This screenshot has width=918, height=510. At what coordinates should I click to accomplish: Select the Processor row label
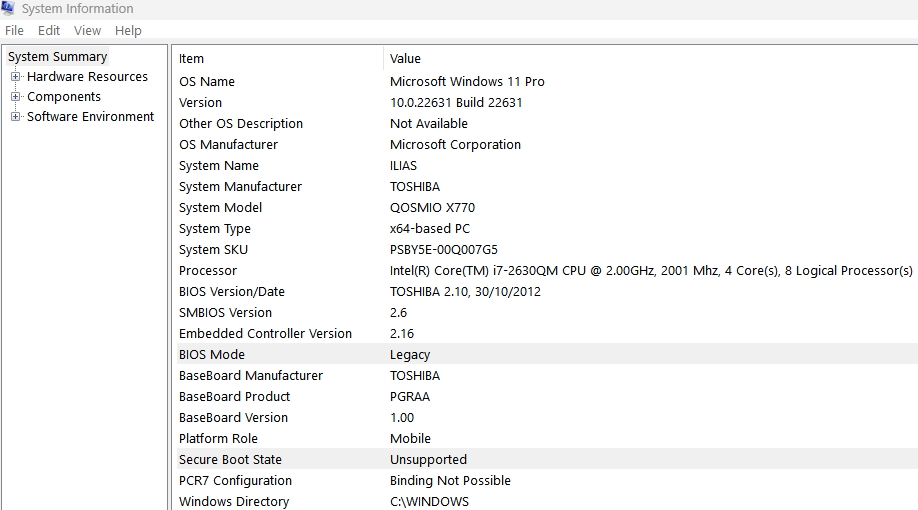click(x=208, y=271)
